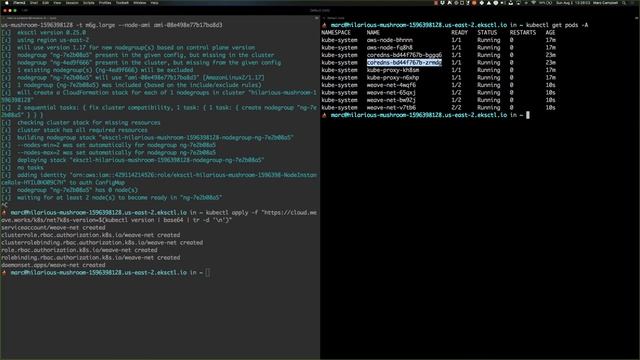Viewport: 640px width, 360px height.
Task: Click the 2/2 ready value for weave-net-v7tb6
Action: click(x=456, y=108)
